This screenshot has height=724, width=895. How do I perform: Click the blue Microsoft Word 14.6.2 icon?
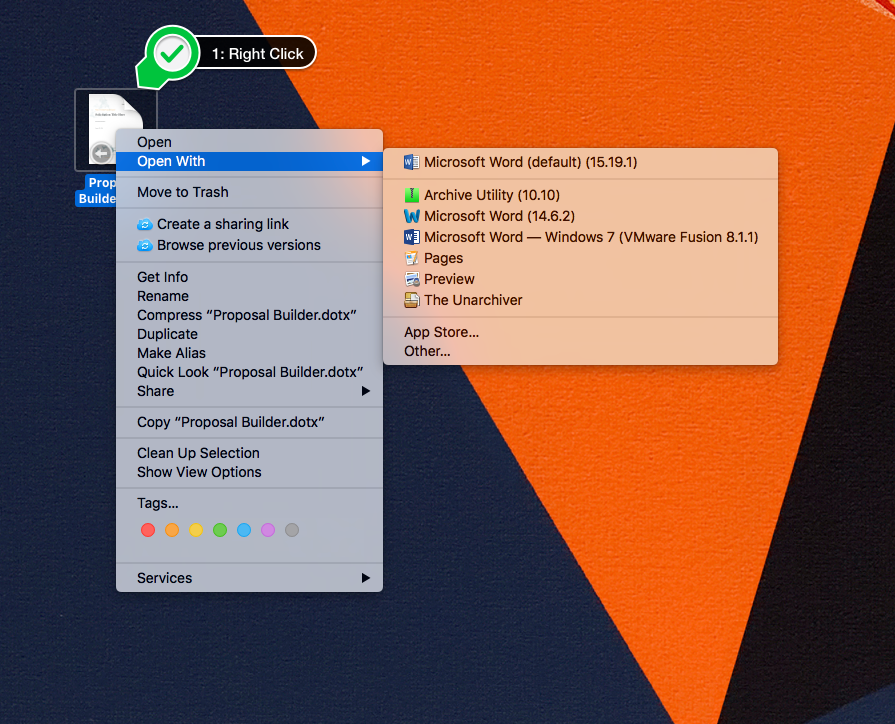pyautogui.click(x=412, y=216)
